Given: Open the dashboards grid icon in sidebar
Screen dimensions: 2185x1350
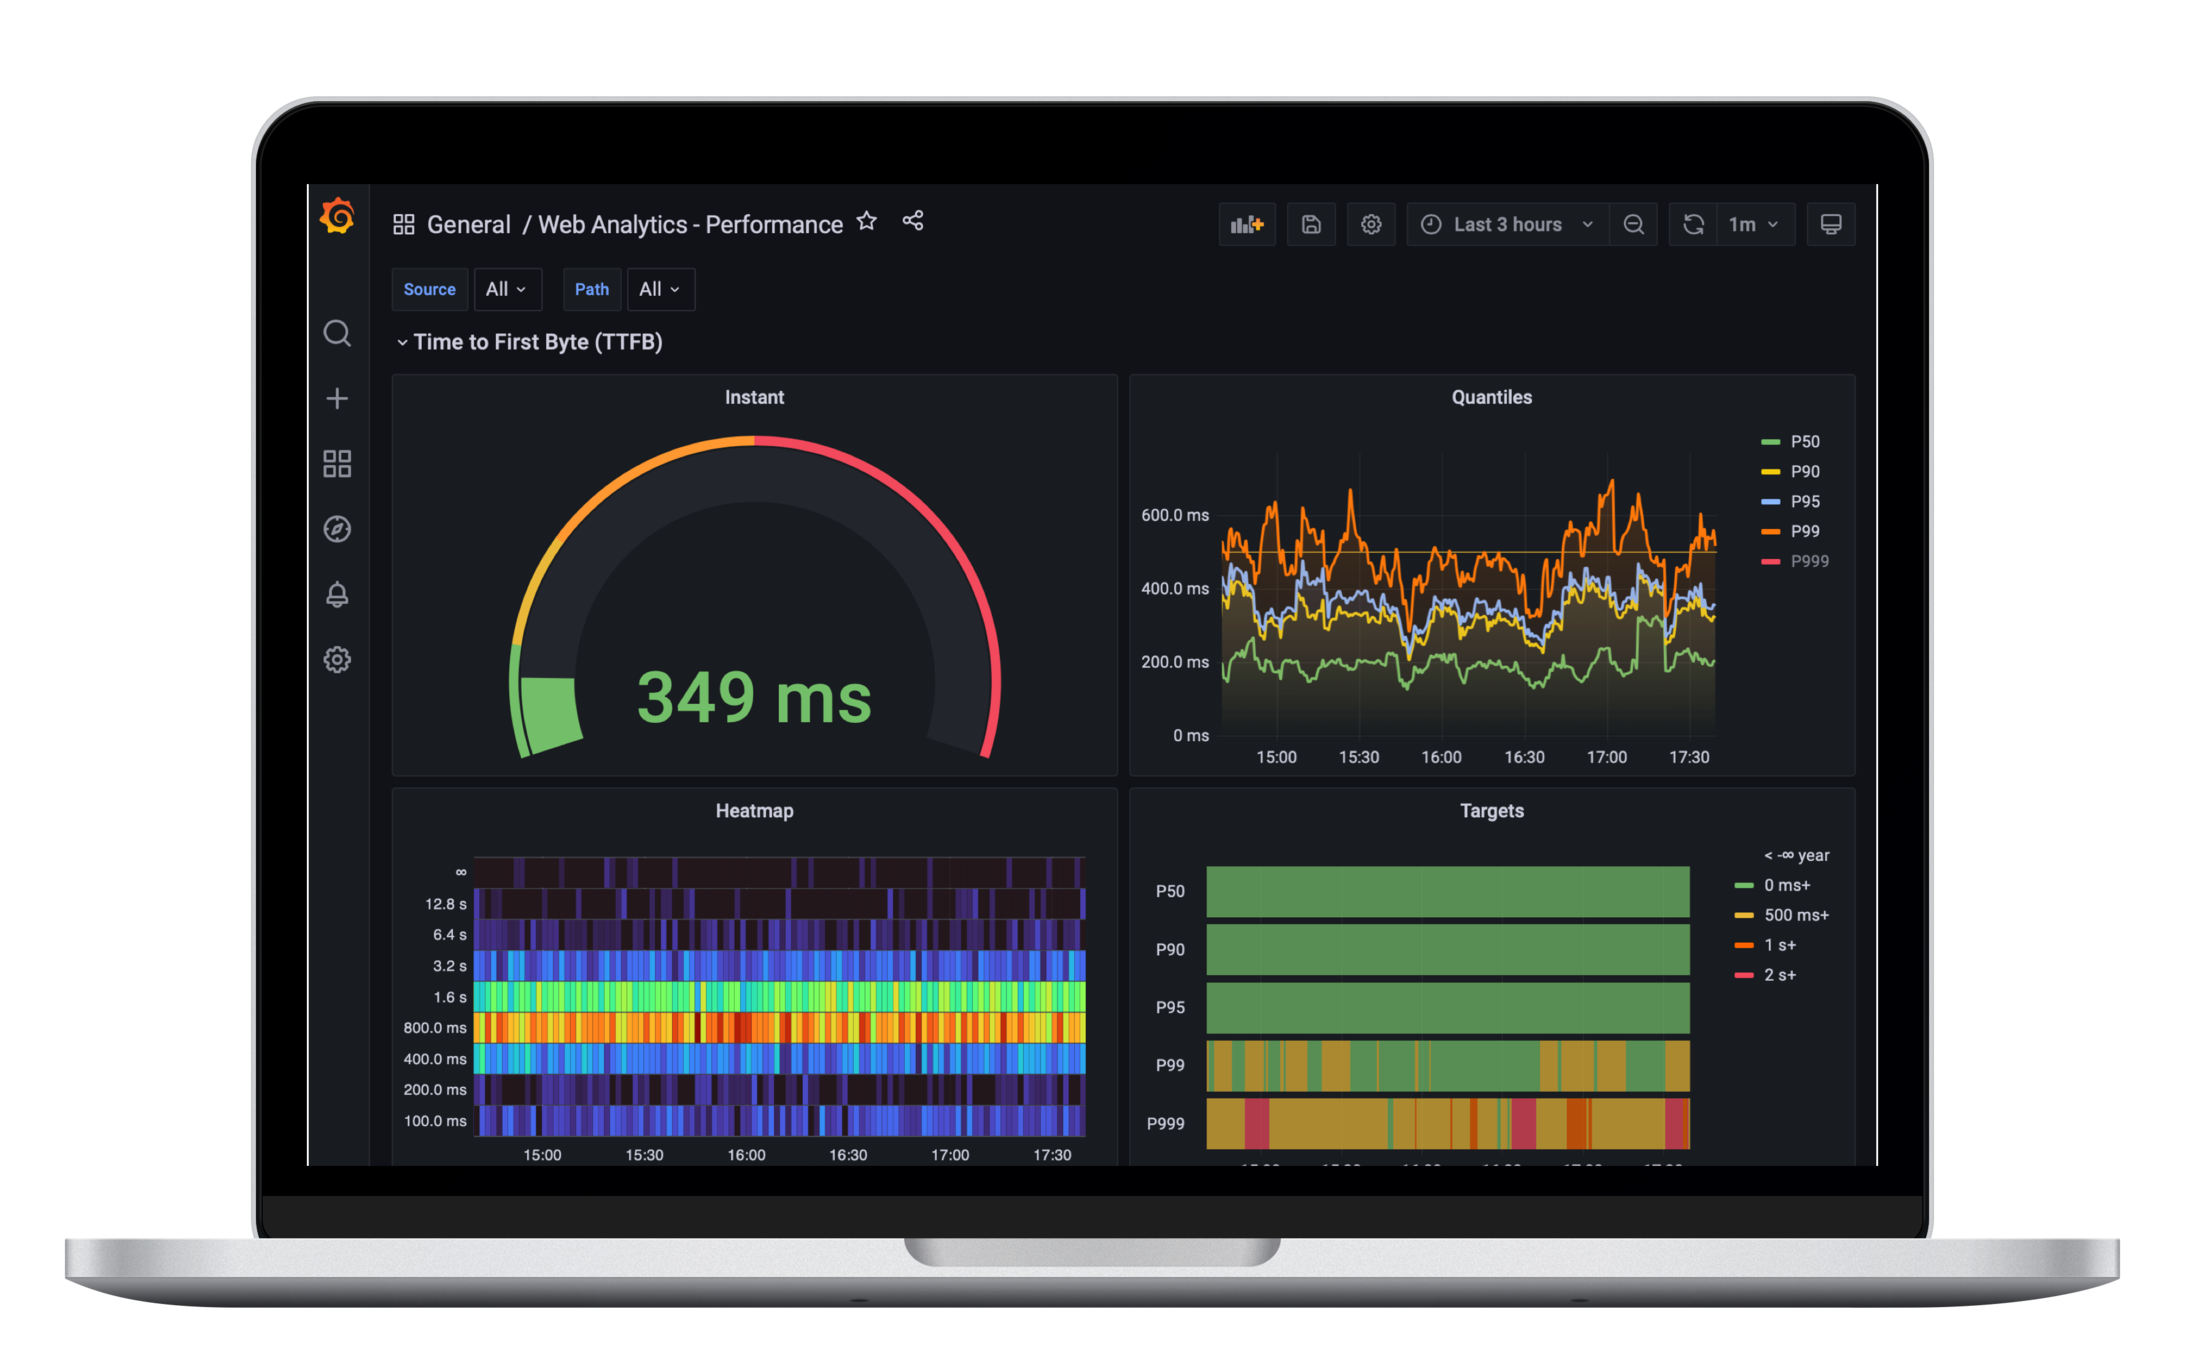Looking at the screenshot, I should (337, 464).
